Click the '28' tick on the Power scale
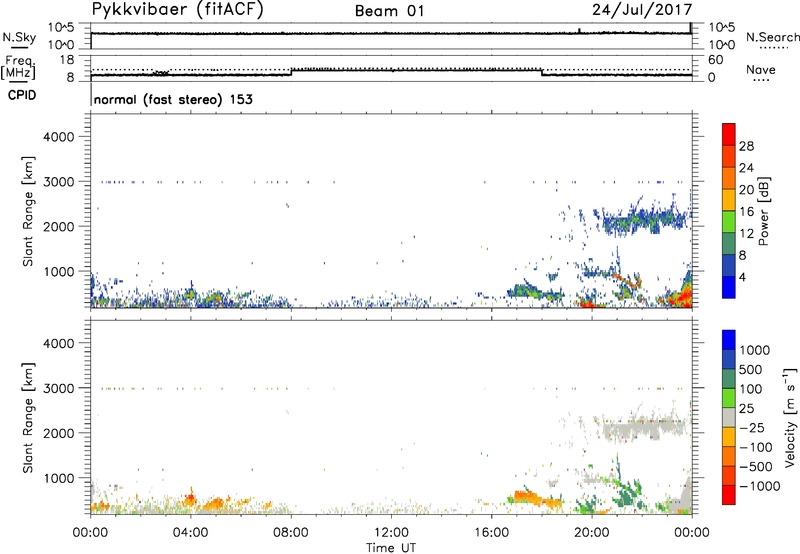The height and width of the screenshot is (554, 800). point(746,146)
